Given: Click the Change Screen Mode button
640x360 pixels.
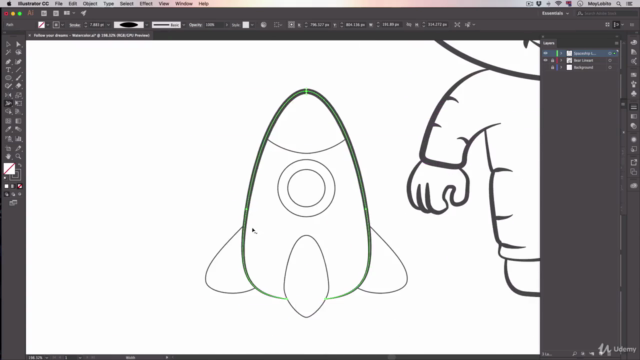Looking at the screenshot, I should [x=13, y=202].
